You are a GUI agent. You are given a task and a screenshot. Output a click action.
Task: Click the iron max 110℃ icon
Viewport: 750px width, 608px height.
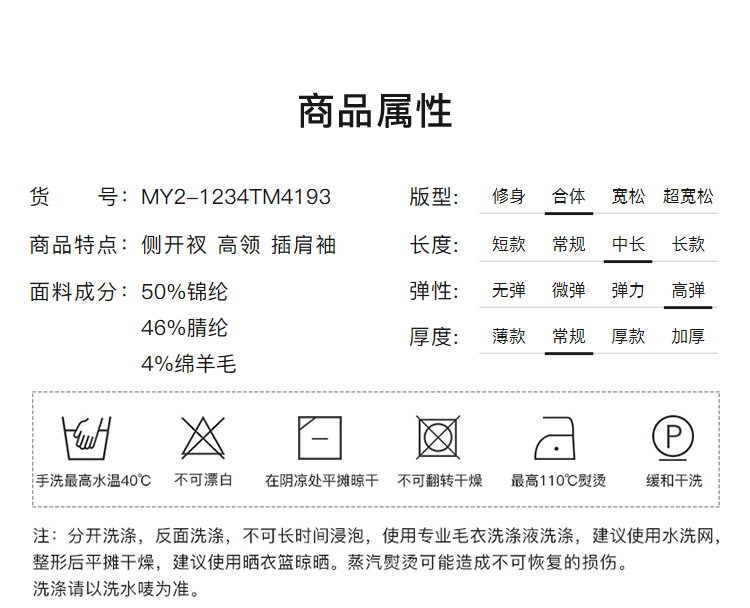click(x=557, y=437)
